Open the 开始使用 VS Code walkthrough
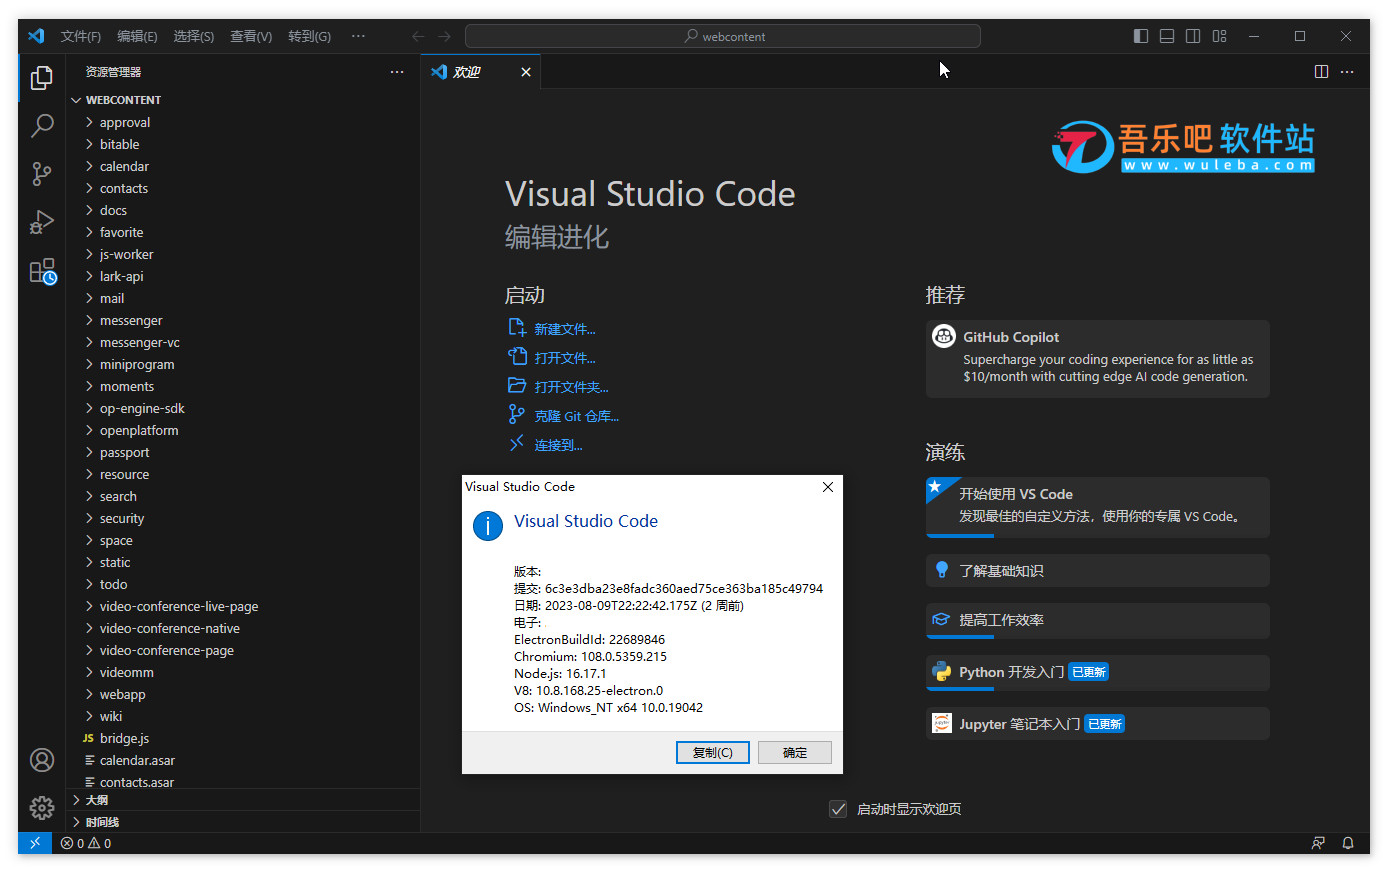This screenshot has width=1386, height=870. pyautogui.click(x=1098, y=507)
